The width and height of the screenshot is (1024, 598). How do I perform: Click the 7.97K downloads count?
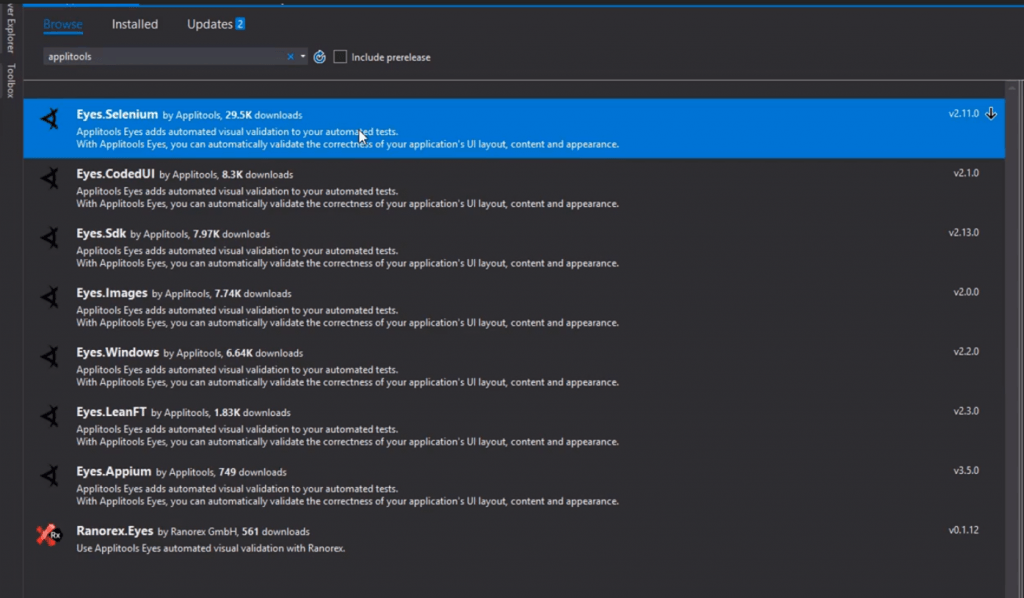pyautogui.click(x=231, y=234)
